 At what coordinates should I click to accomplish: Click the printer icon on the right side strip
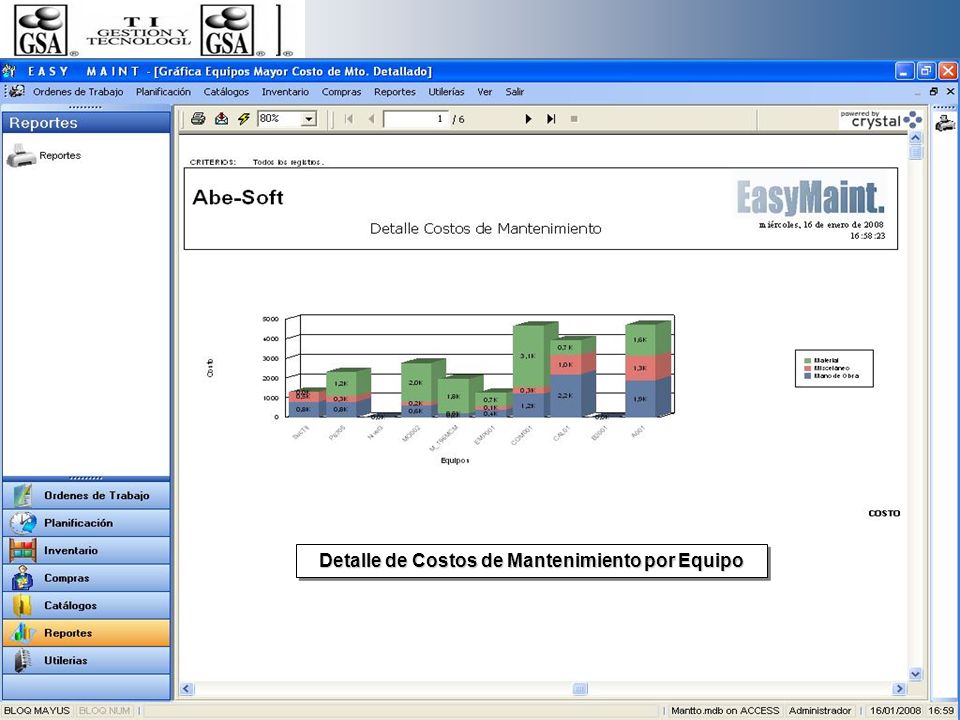coord(945,123)
